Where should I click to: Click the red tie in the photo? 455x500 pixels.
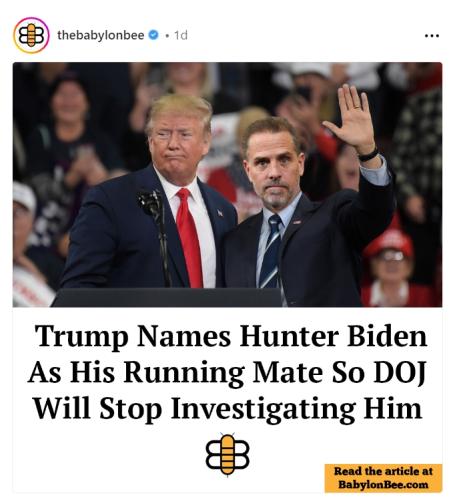coord(189,237)
